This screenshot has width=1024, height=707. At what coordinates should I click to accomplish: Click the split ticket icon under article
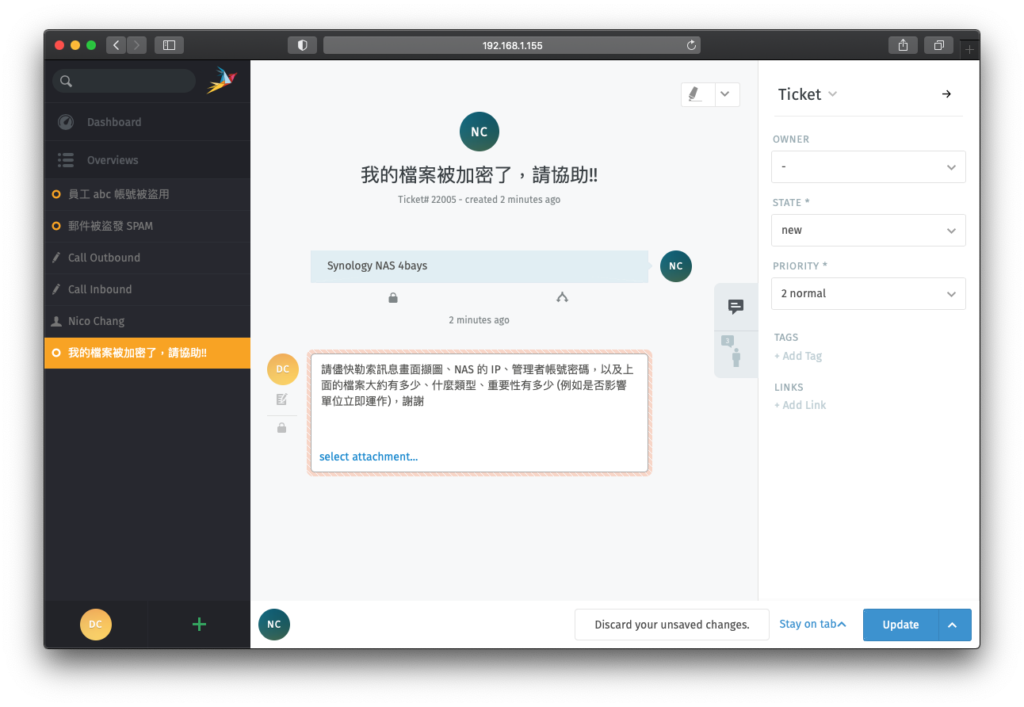click(562, 297)
